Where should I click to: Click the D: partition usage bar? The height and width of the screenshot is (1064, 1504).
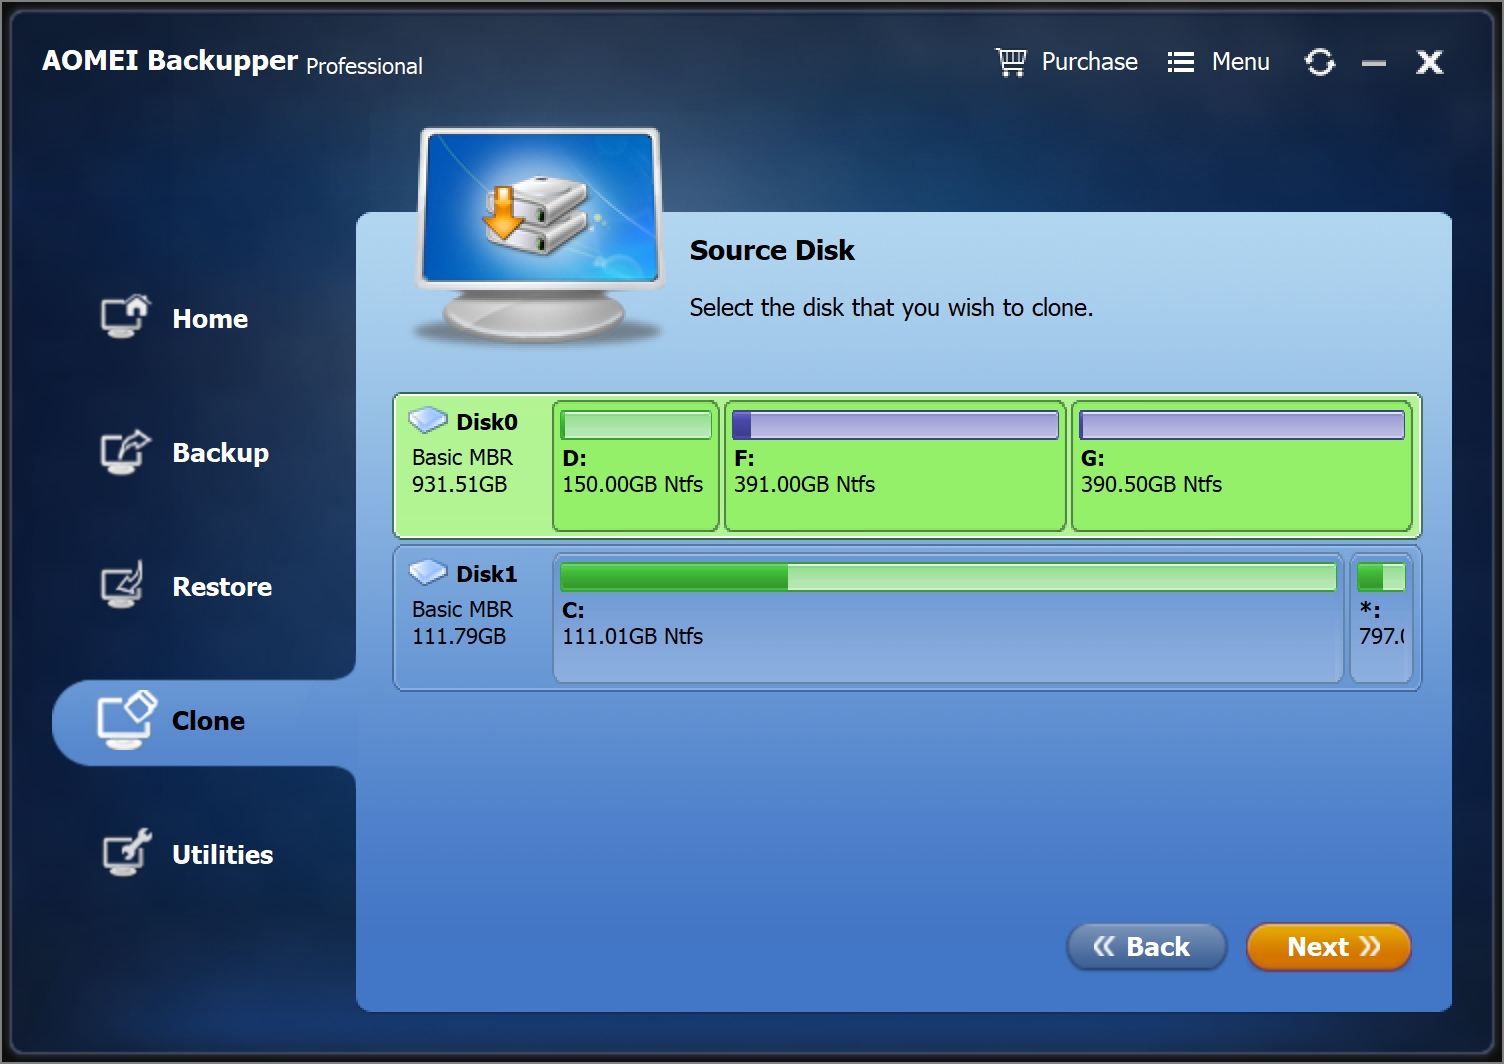point(636,425)
